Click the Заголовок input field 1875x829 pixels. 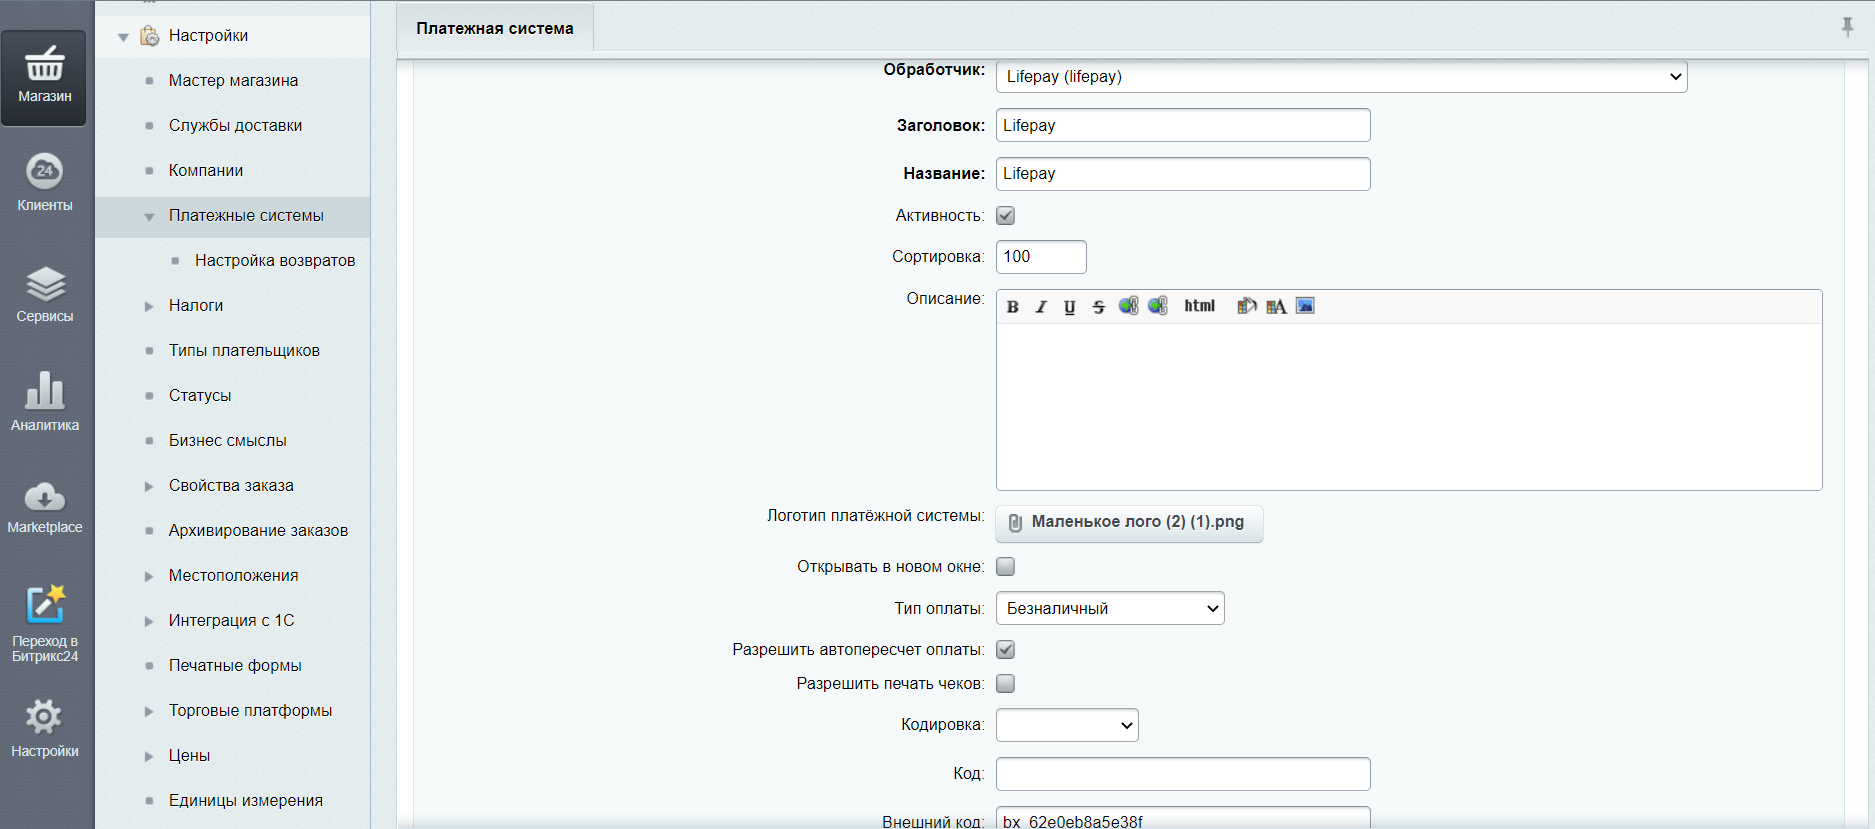1183,125
